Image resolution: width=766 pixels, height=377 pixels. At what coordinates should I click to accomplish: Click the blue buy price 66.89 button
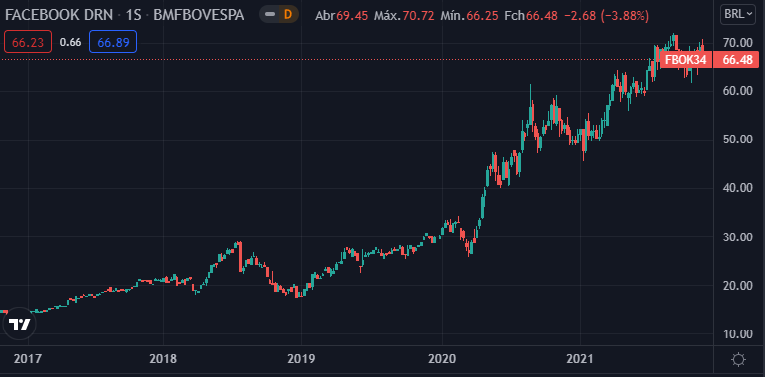point(113,42)
